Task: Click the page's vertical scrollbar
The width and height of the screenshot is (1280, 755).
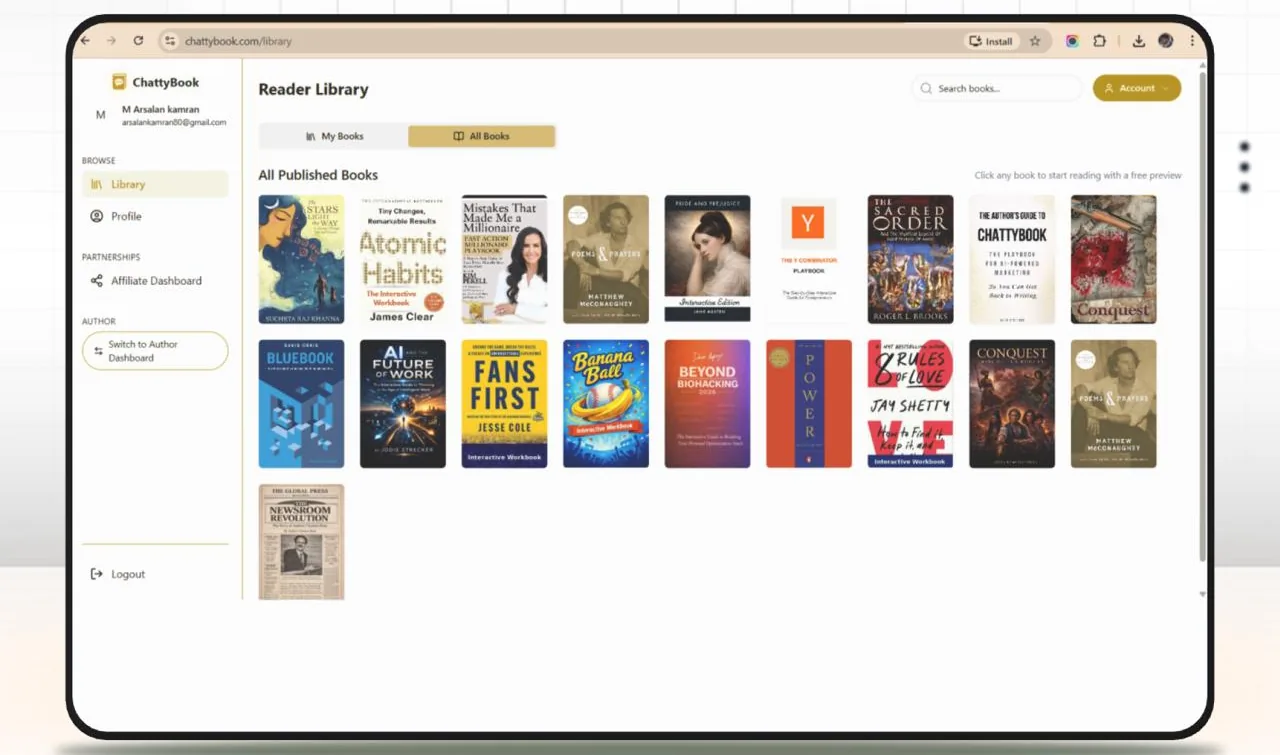Action: tap(1202, 315)
